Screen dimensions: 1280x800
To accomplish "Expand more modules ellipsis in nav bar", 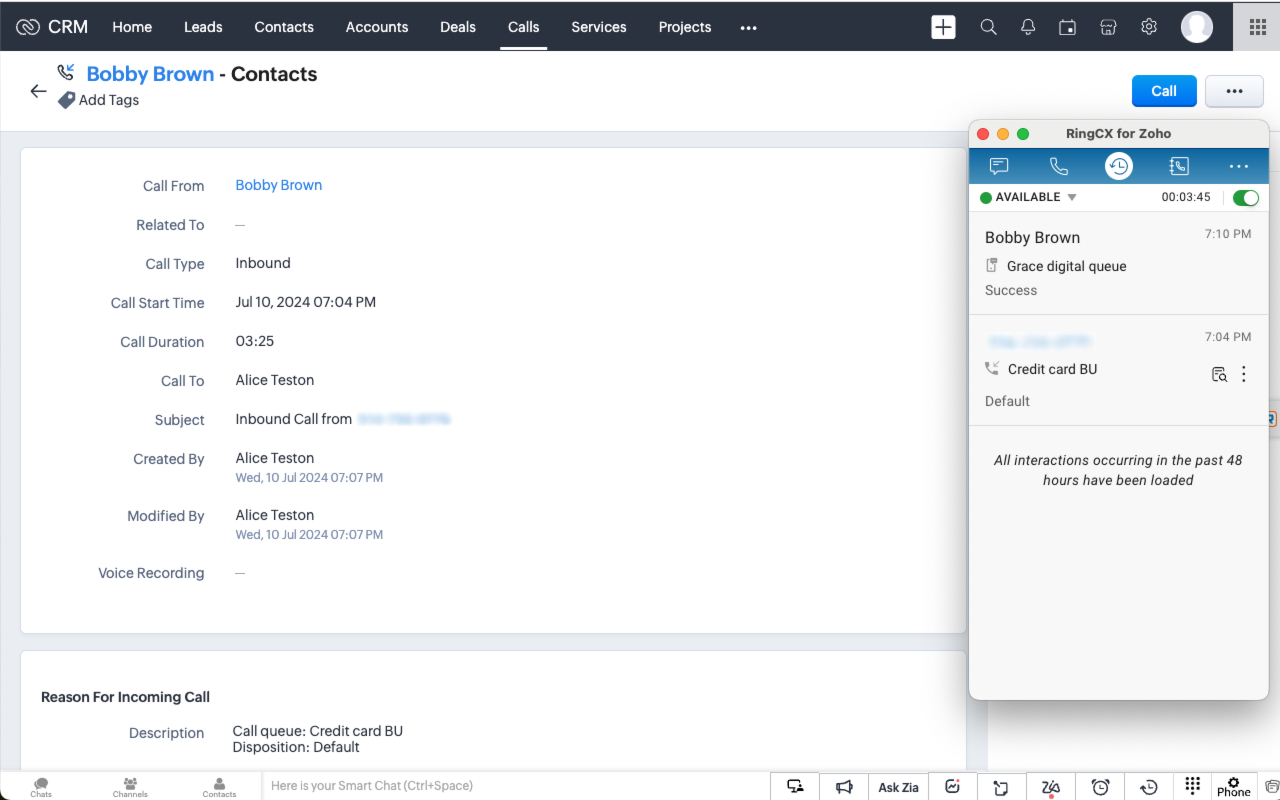I will coord(748,28).
